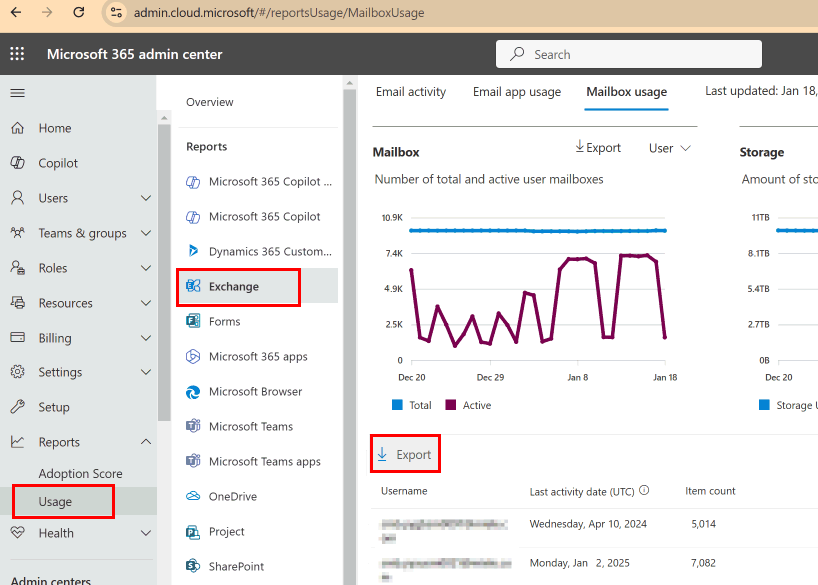Open the Microsoft Teams usage report
818x585 pixels.
(x=250, y=426)
